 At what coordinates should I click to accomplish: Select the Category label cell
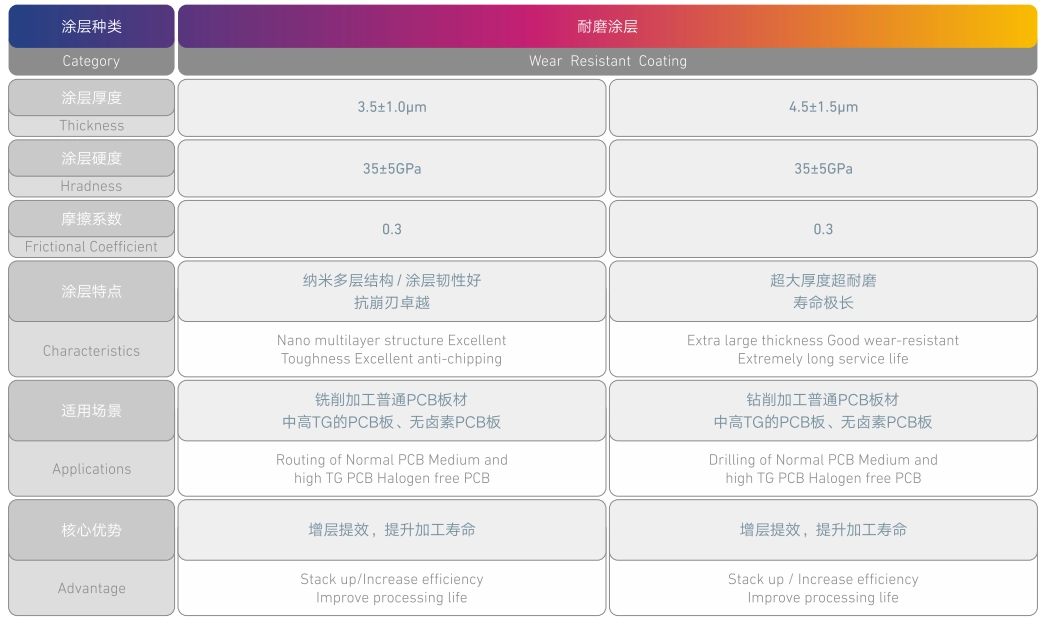pyautogui.click(x=91, y=61)
